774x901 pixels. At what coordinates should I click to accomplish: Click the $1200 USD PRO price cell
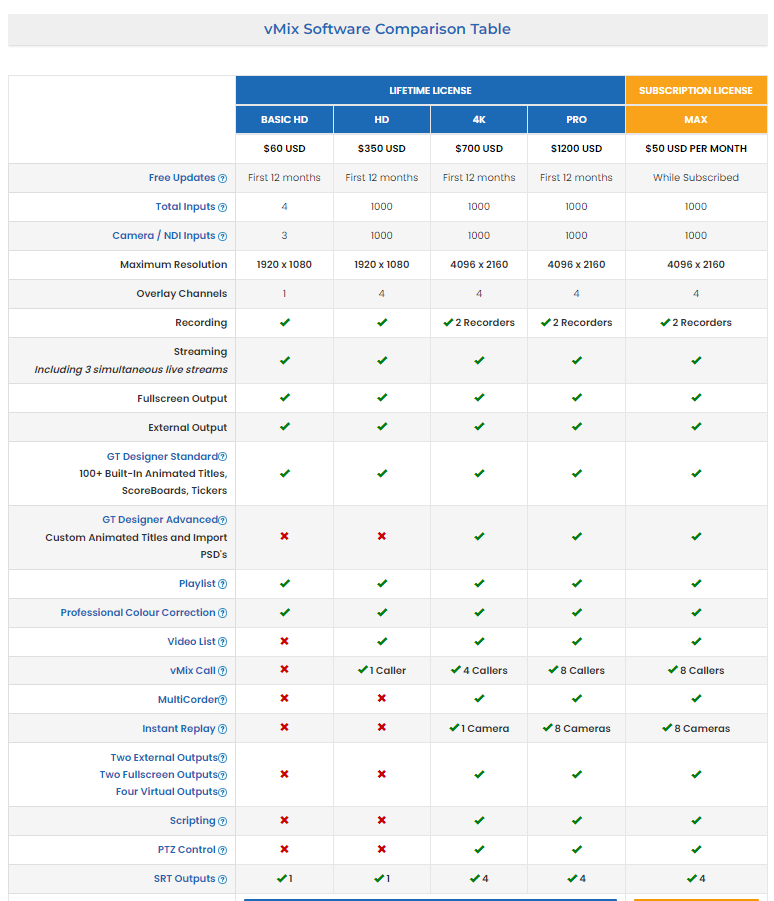pos(576,149)
